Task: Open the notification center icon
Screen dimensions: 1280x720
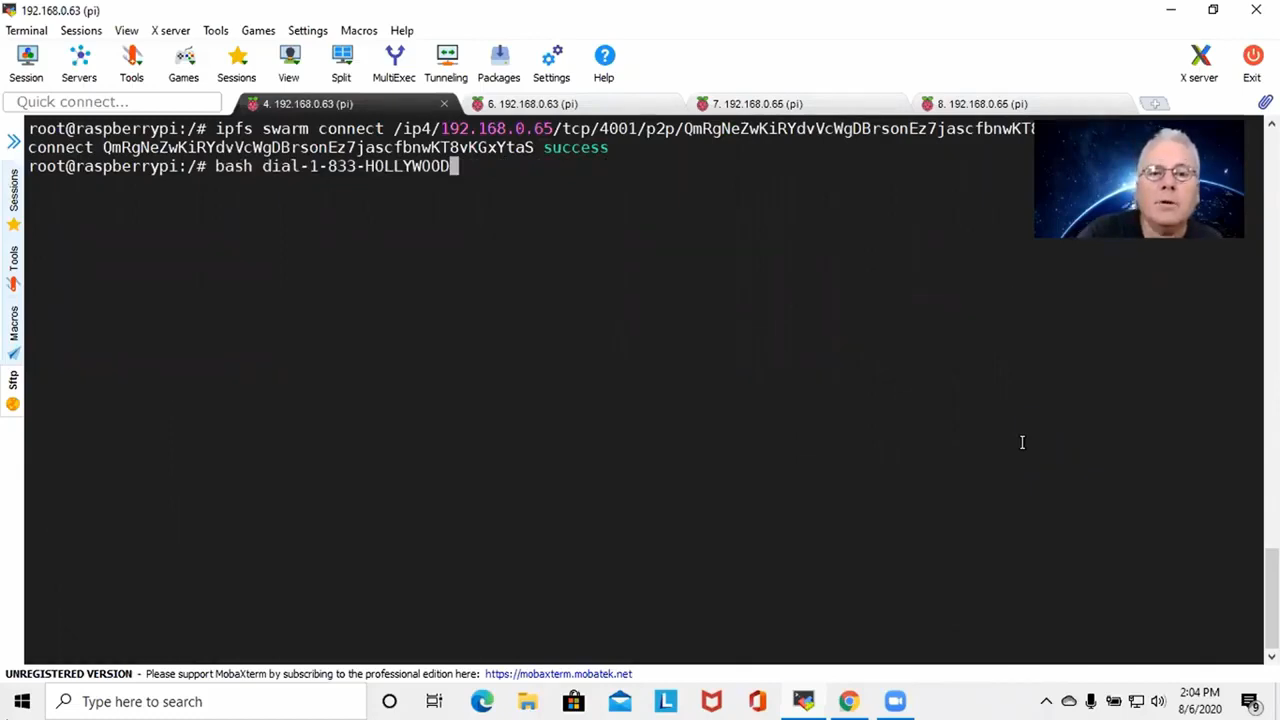Action: (x=1250, y=702)
